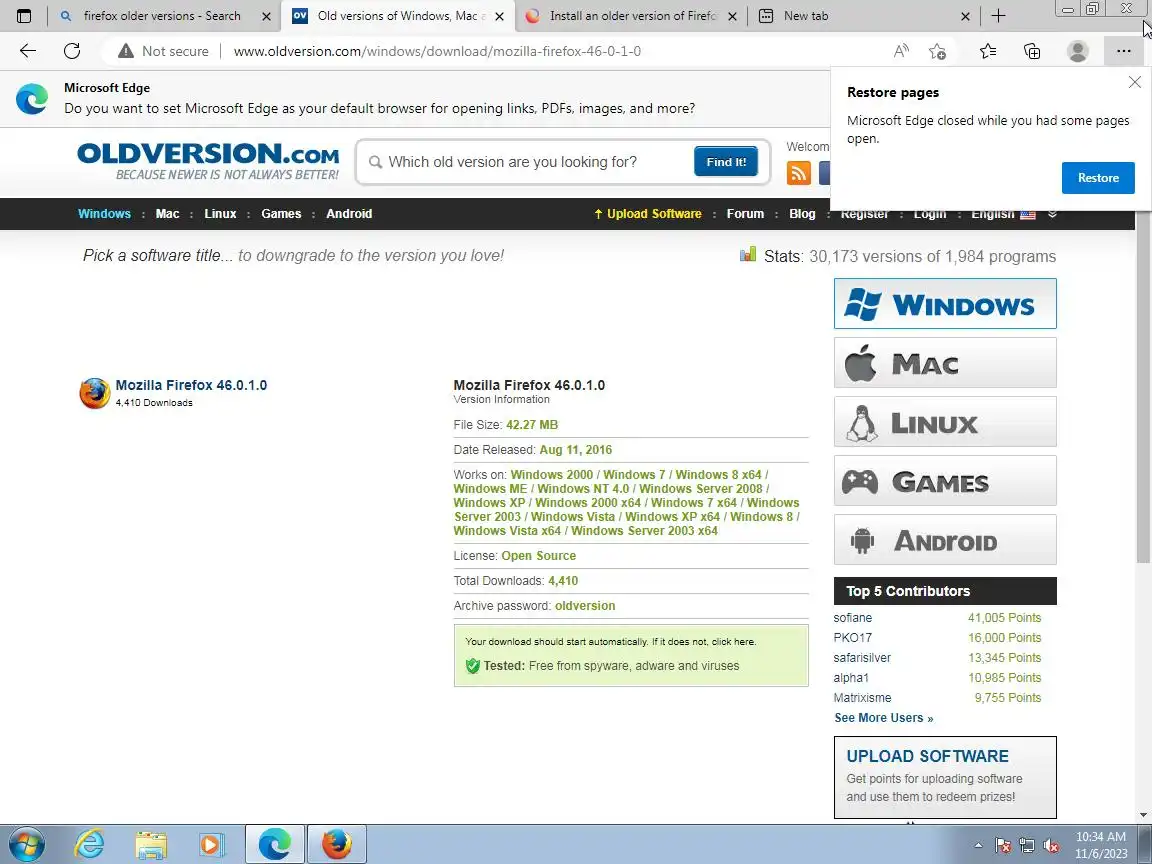
Task: Open Edge Settings and more menu
Action: 1123,51
